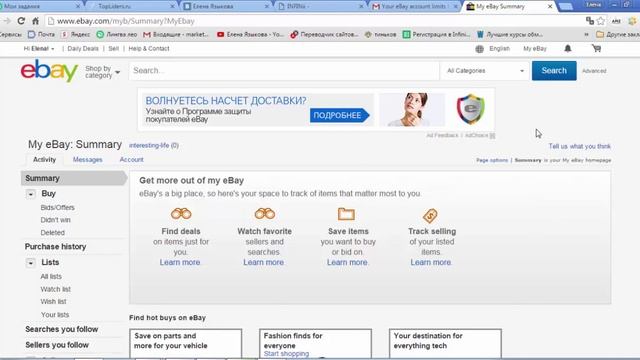The image size is (640, 360).
Task: Click the browser home icon
Action: (36, 21)
